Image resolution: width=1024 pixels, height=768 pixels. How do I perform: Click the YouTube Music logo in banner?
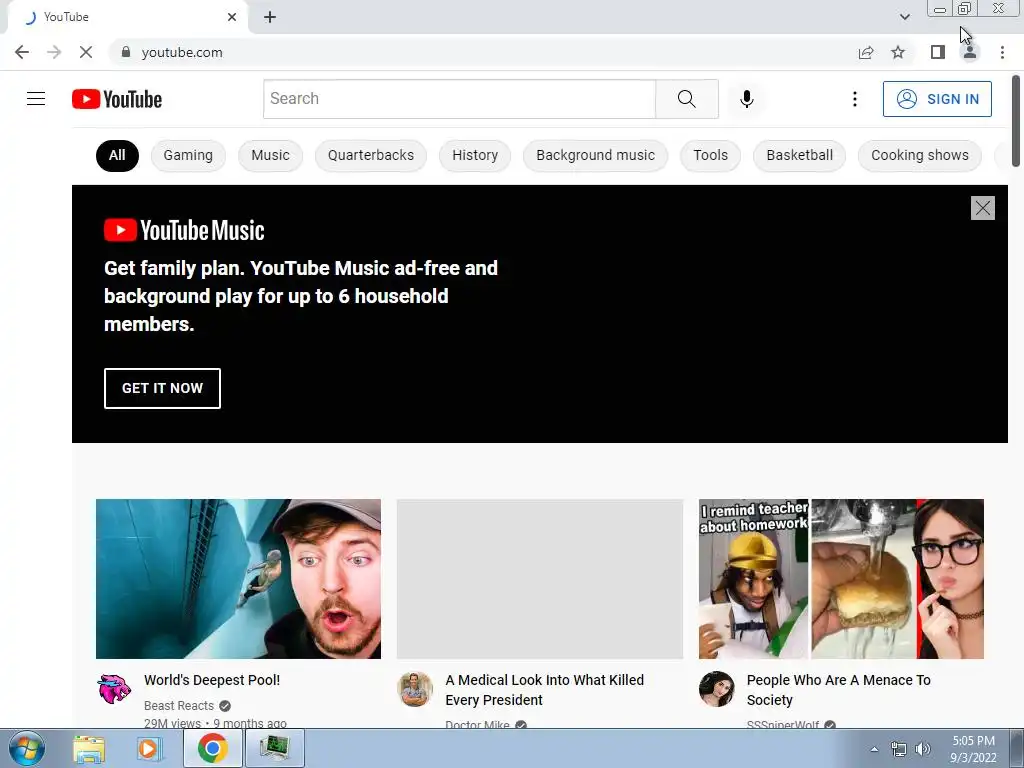pos(184,230)
